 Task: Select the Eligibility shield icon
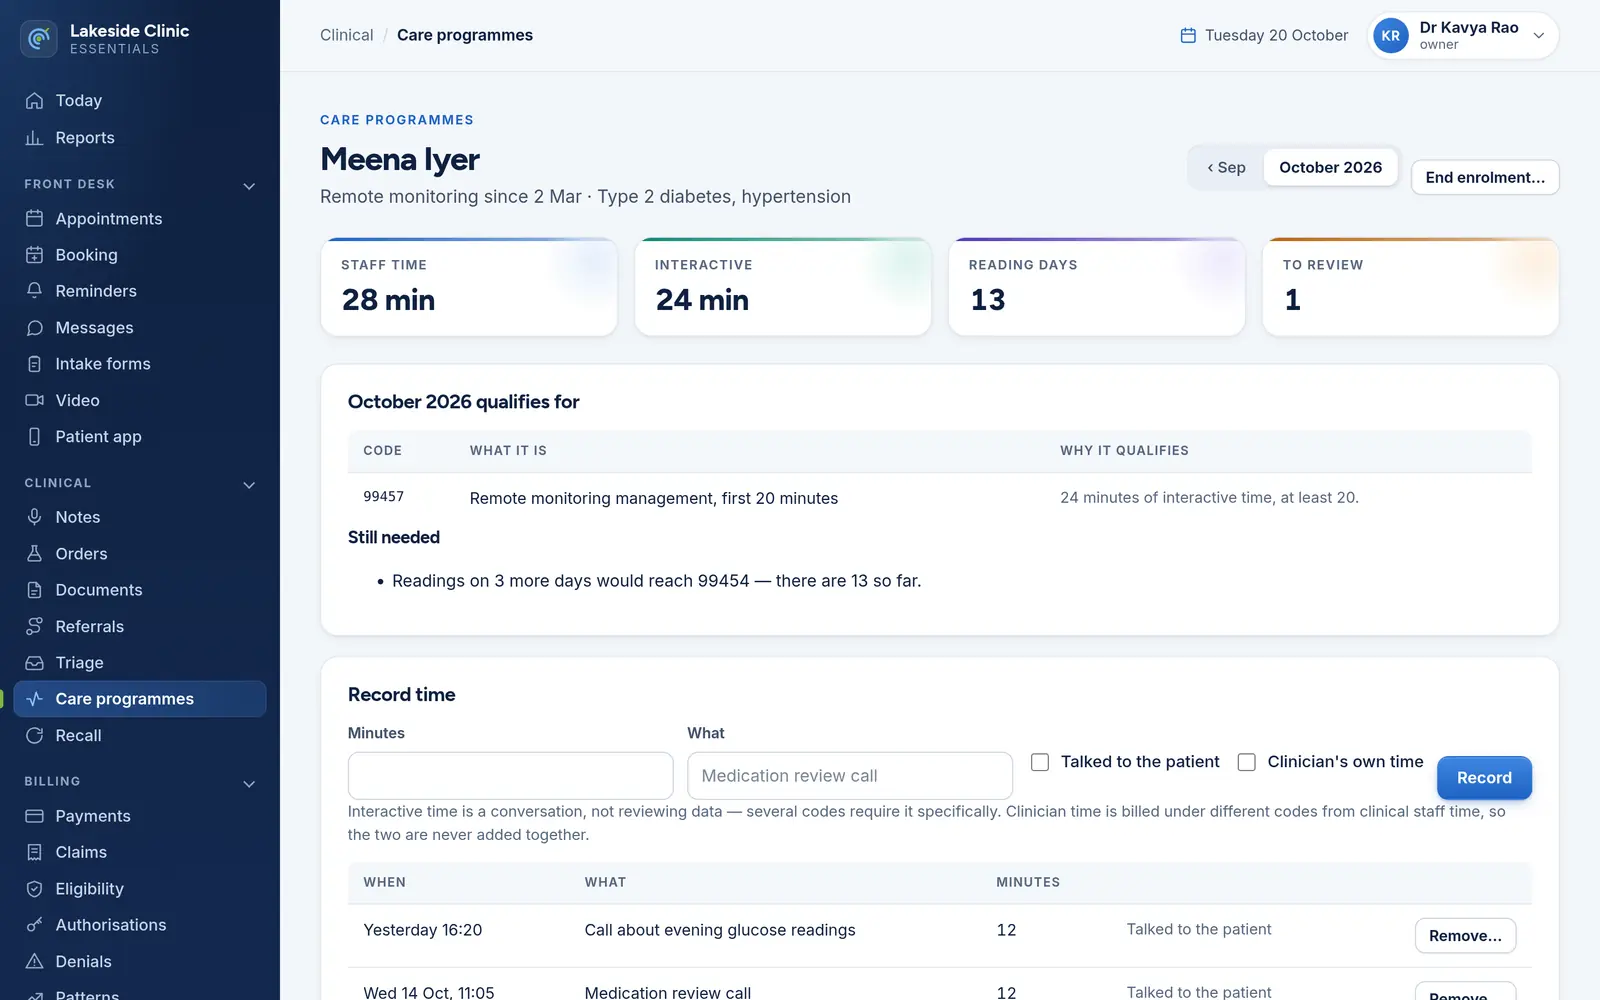pyautogui.click(x=35, y=889)
